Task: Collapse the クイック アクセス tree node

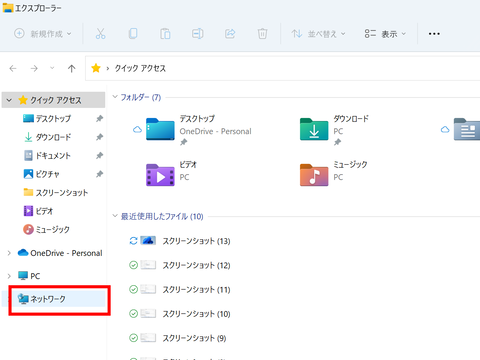Action: [x=9, y=100]
